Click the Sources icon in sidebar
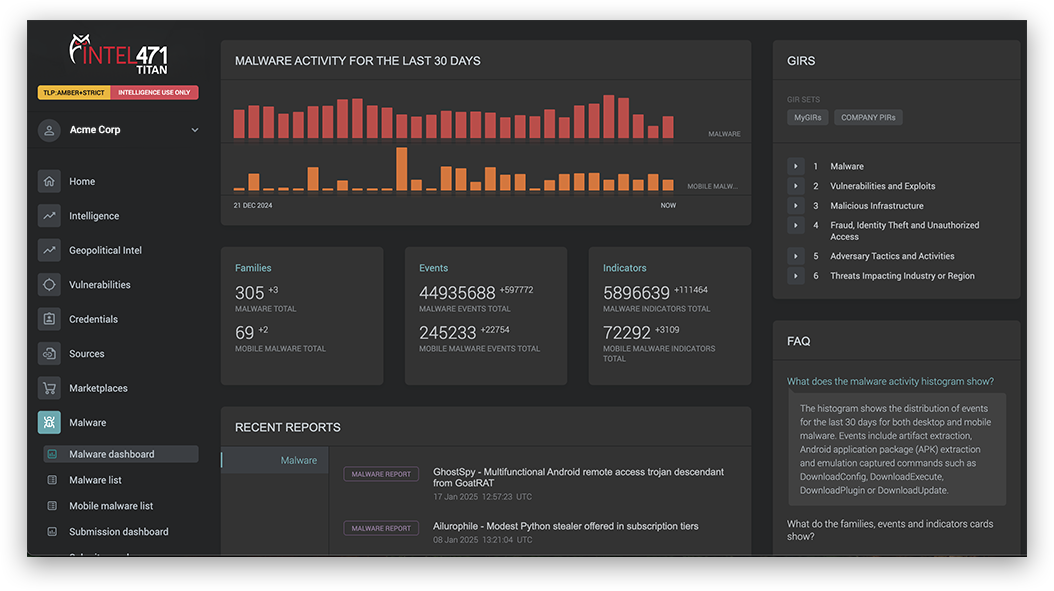 (x=49, y=354)
